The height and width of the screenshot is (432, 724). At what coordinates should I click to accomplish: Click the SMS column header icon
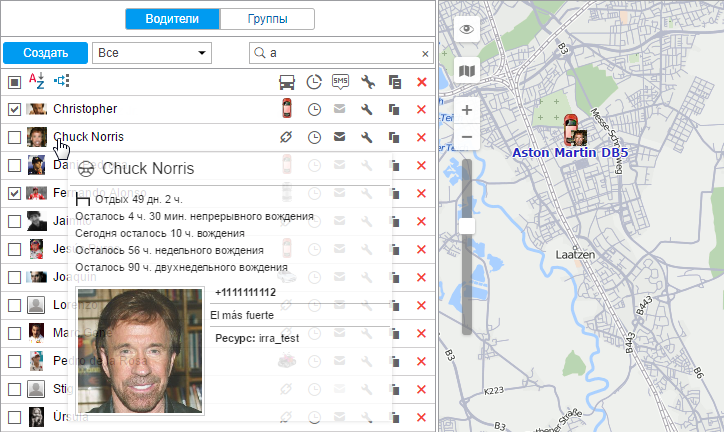coord(341,82)
